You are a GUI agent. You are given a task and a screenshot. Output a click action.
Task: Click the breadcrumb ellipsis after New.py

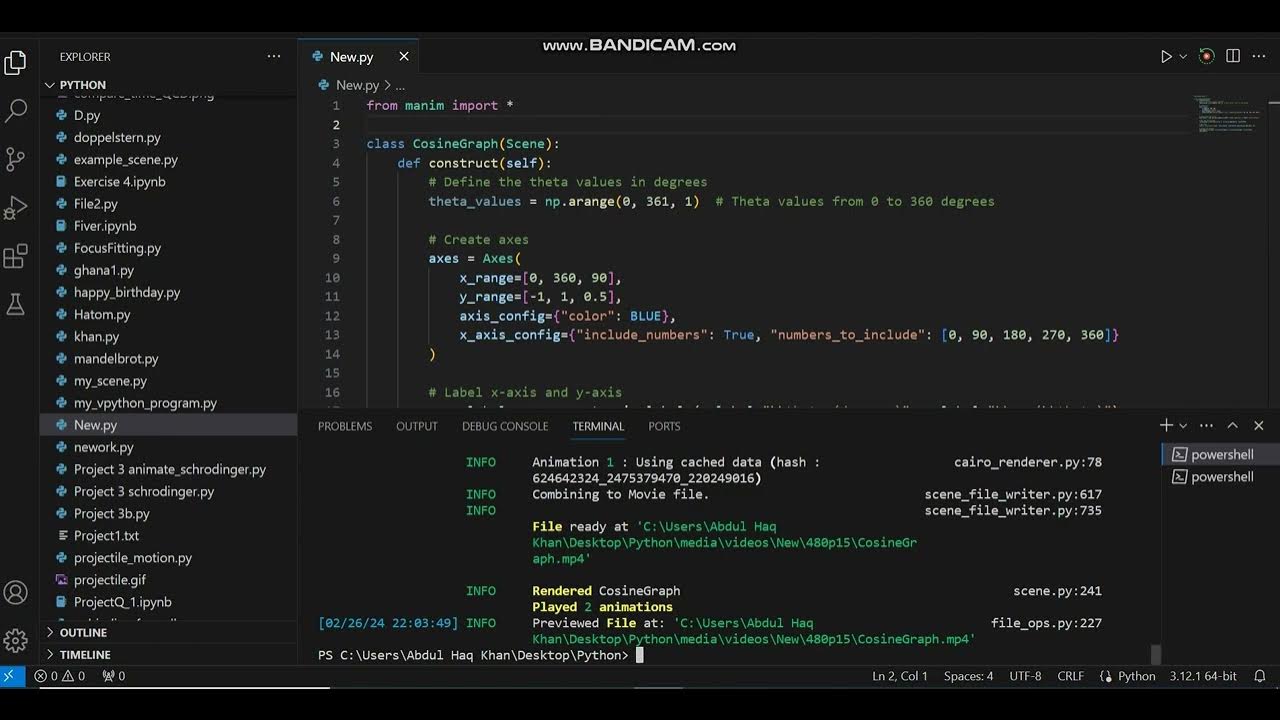(x=400, y=86)
